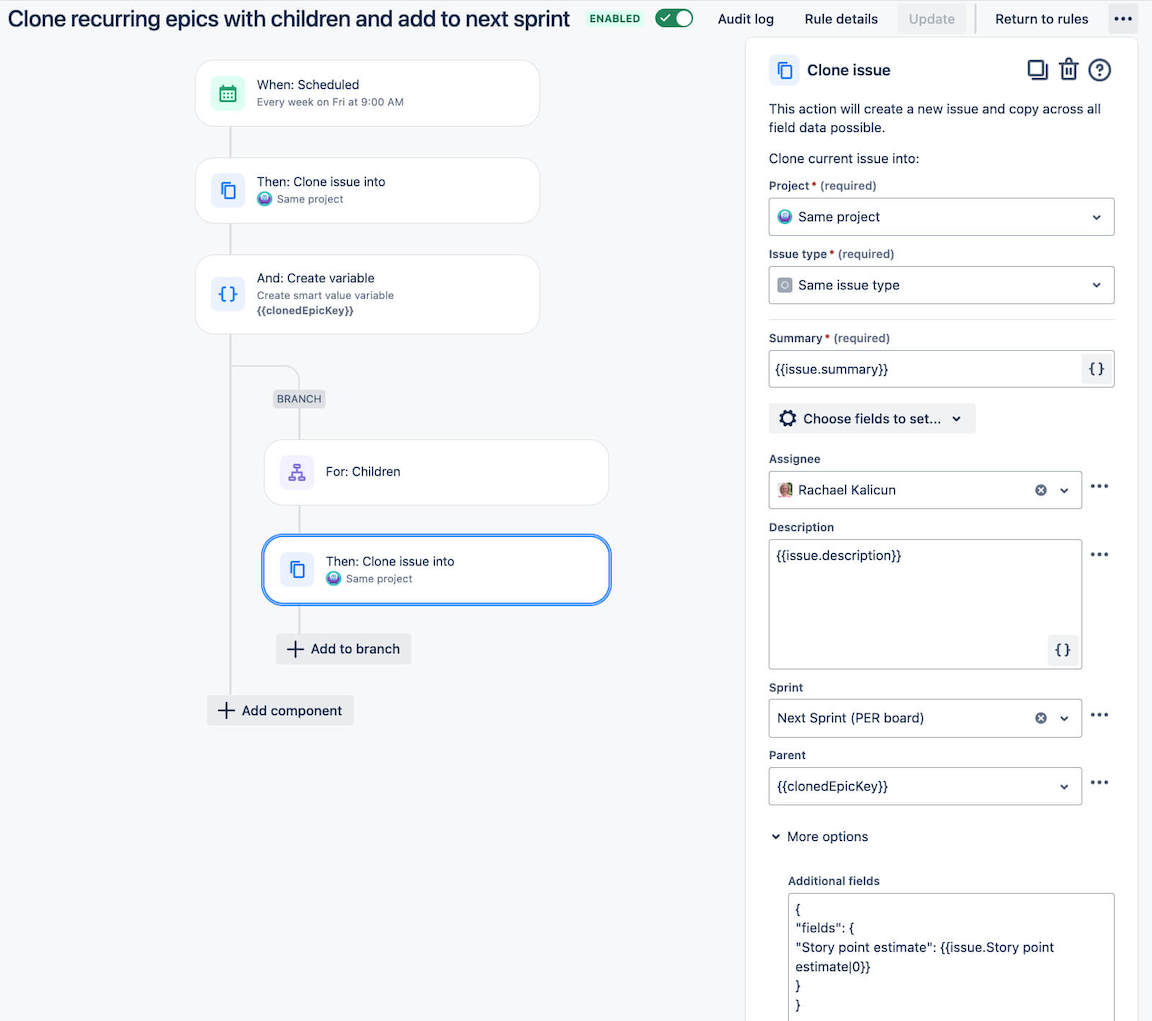Expand the Assignee dropdown chevron
Screen dimensions: 1152x1021
[x=1064, y=490]
